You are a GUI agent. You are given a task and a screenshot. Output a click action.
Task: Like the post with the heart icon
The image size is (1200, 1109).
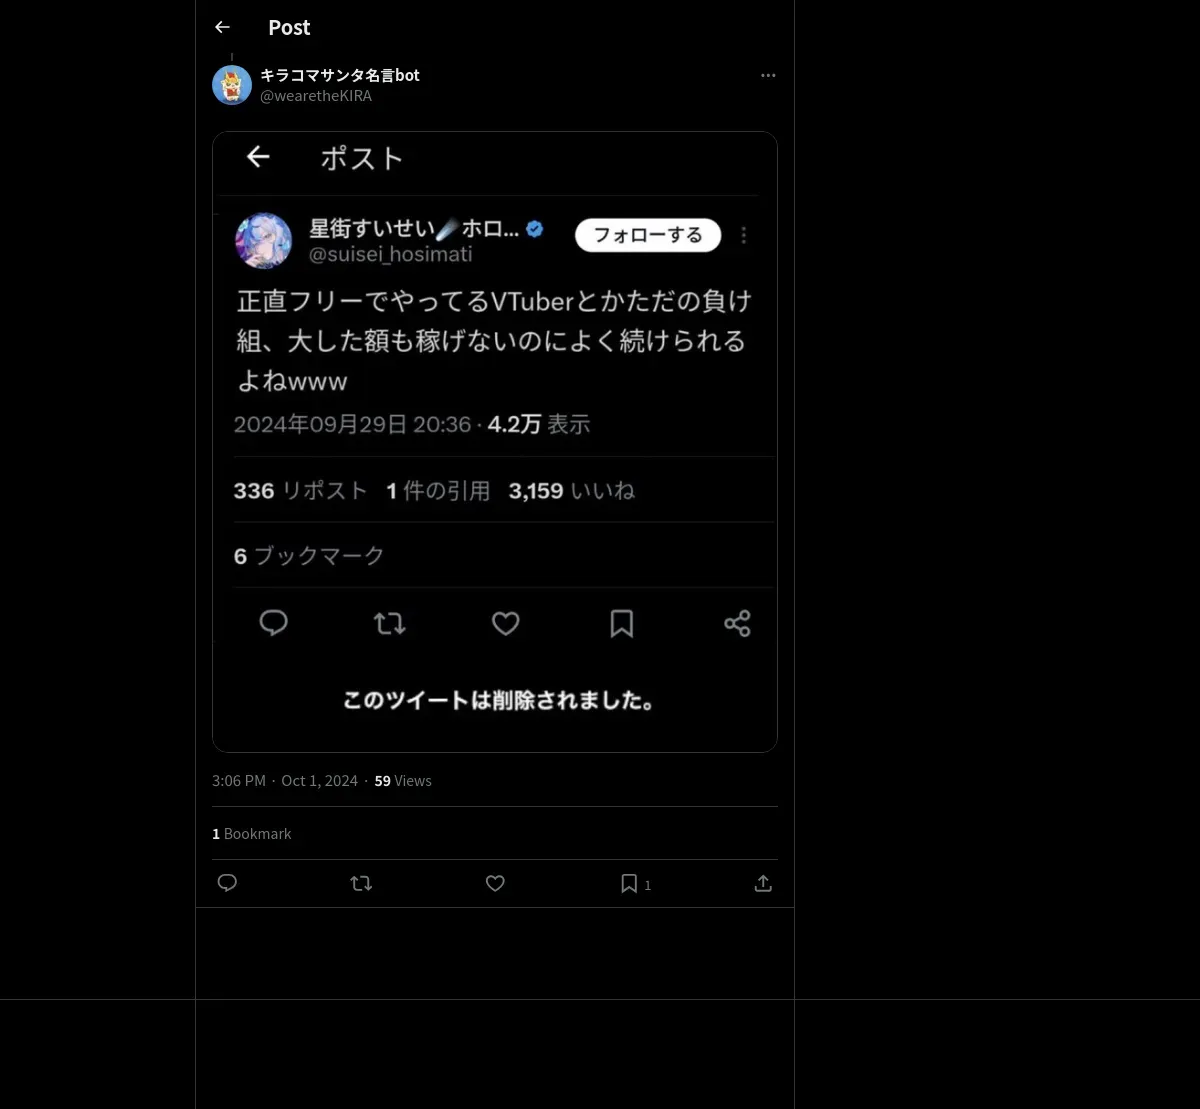point(495,883)
